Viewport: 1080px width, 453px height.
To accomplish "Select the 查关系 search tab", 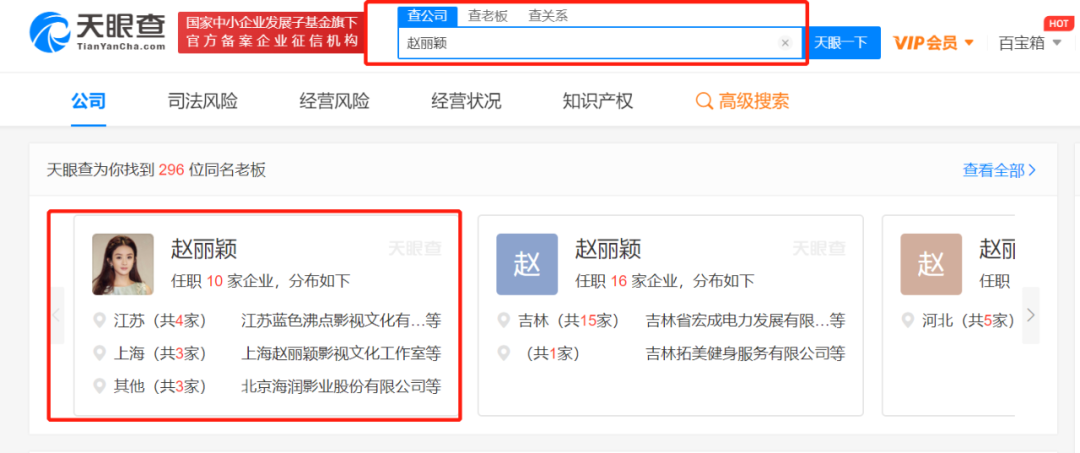I will pyautogui.click(x=548, y=16).
